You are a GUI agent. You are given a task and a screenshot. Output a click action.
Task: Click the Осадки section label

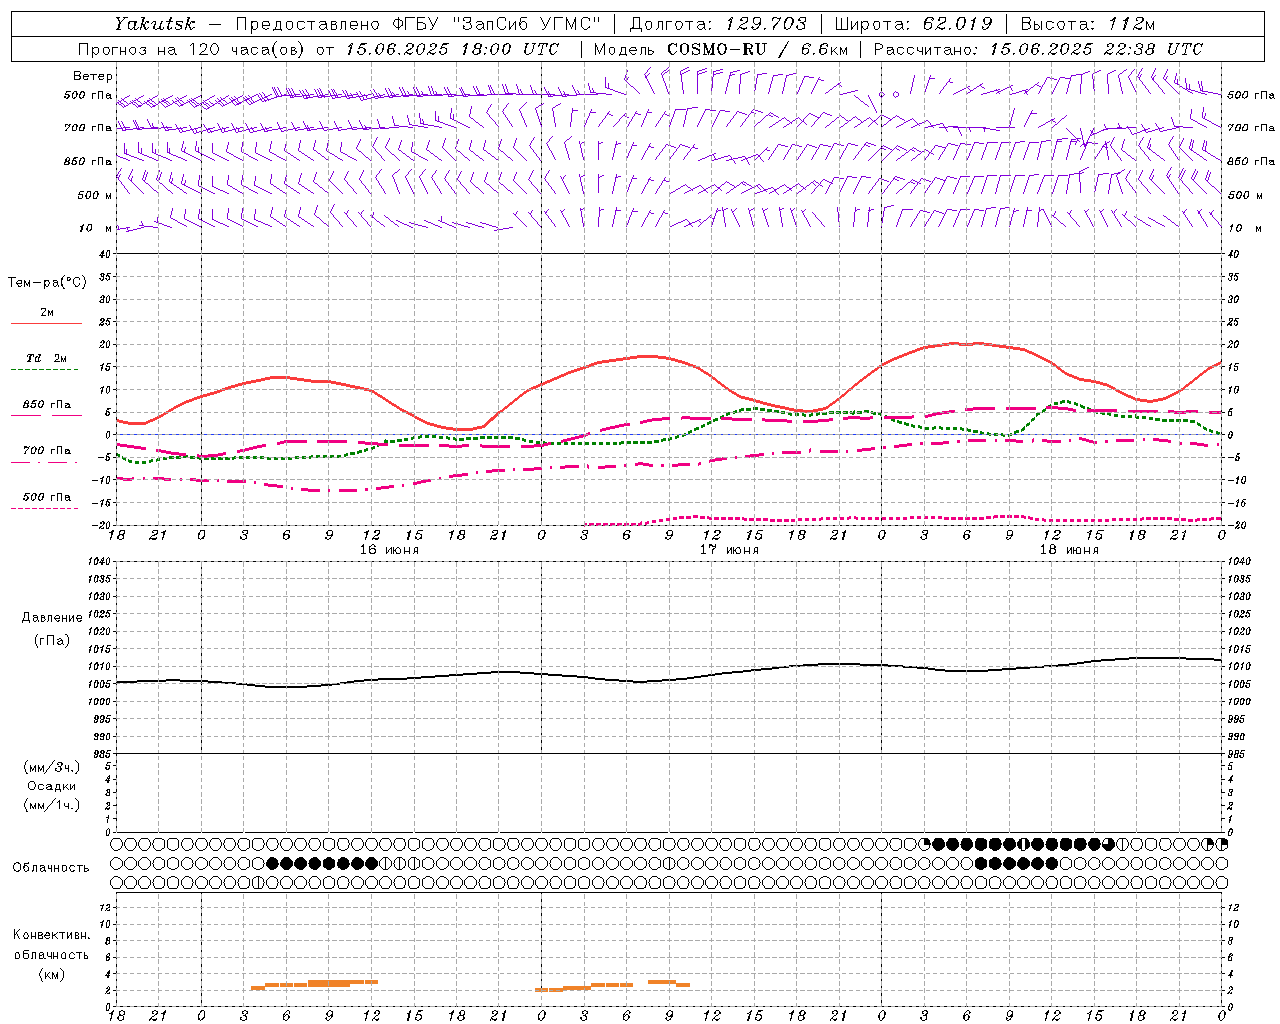pyautogui.click(x=52, y=786)
